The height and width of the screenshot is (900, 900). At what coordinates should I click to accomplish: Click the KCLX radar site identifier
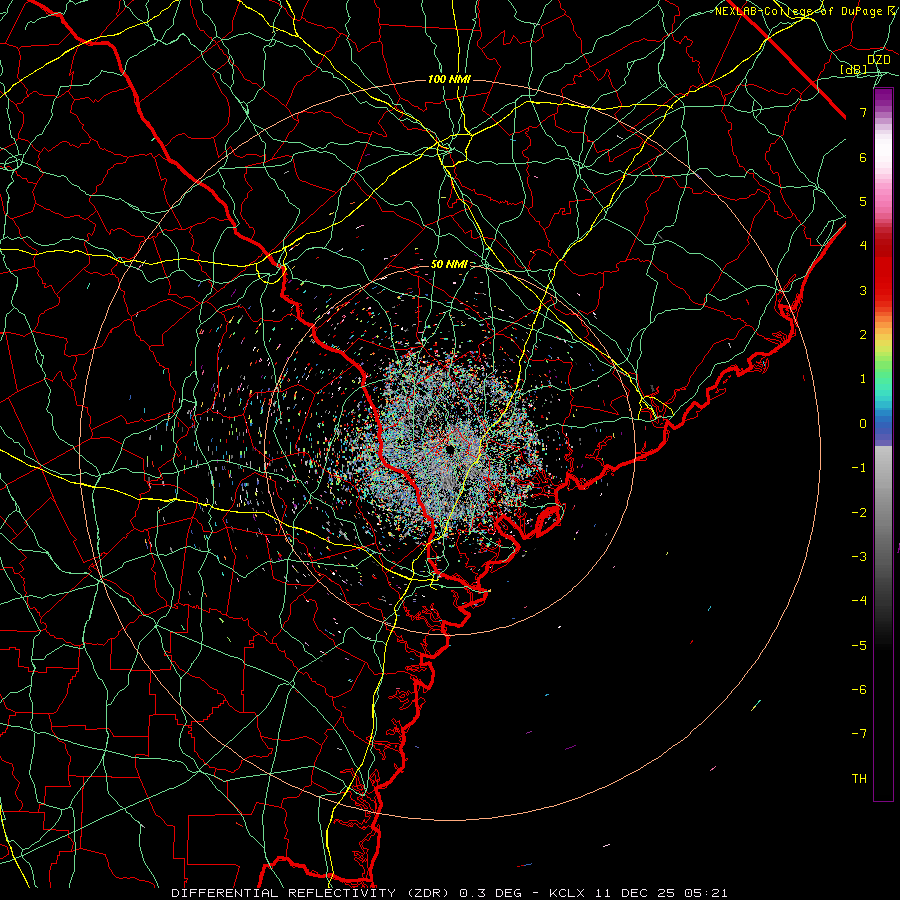(x=567, y=893)
